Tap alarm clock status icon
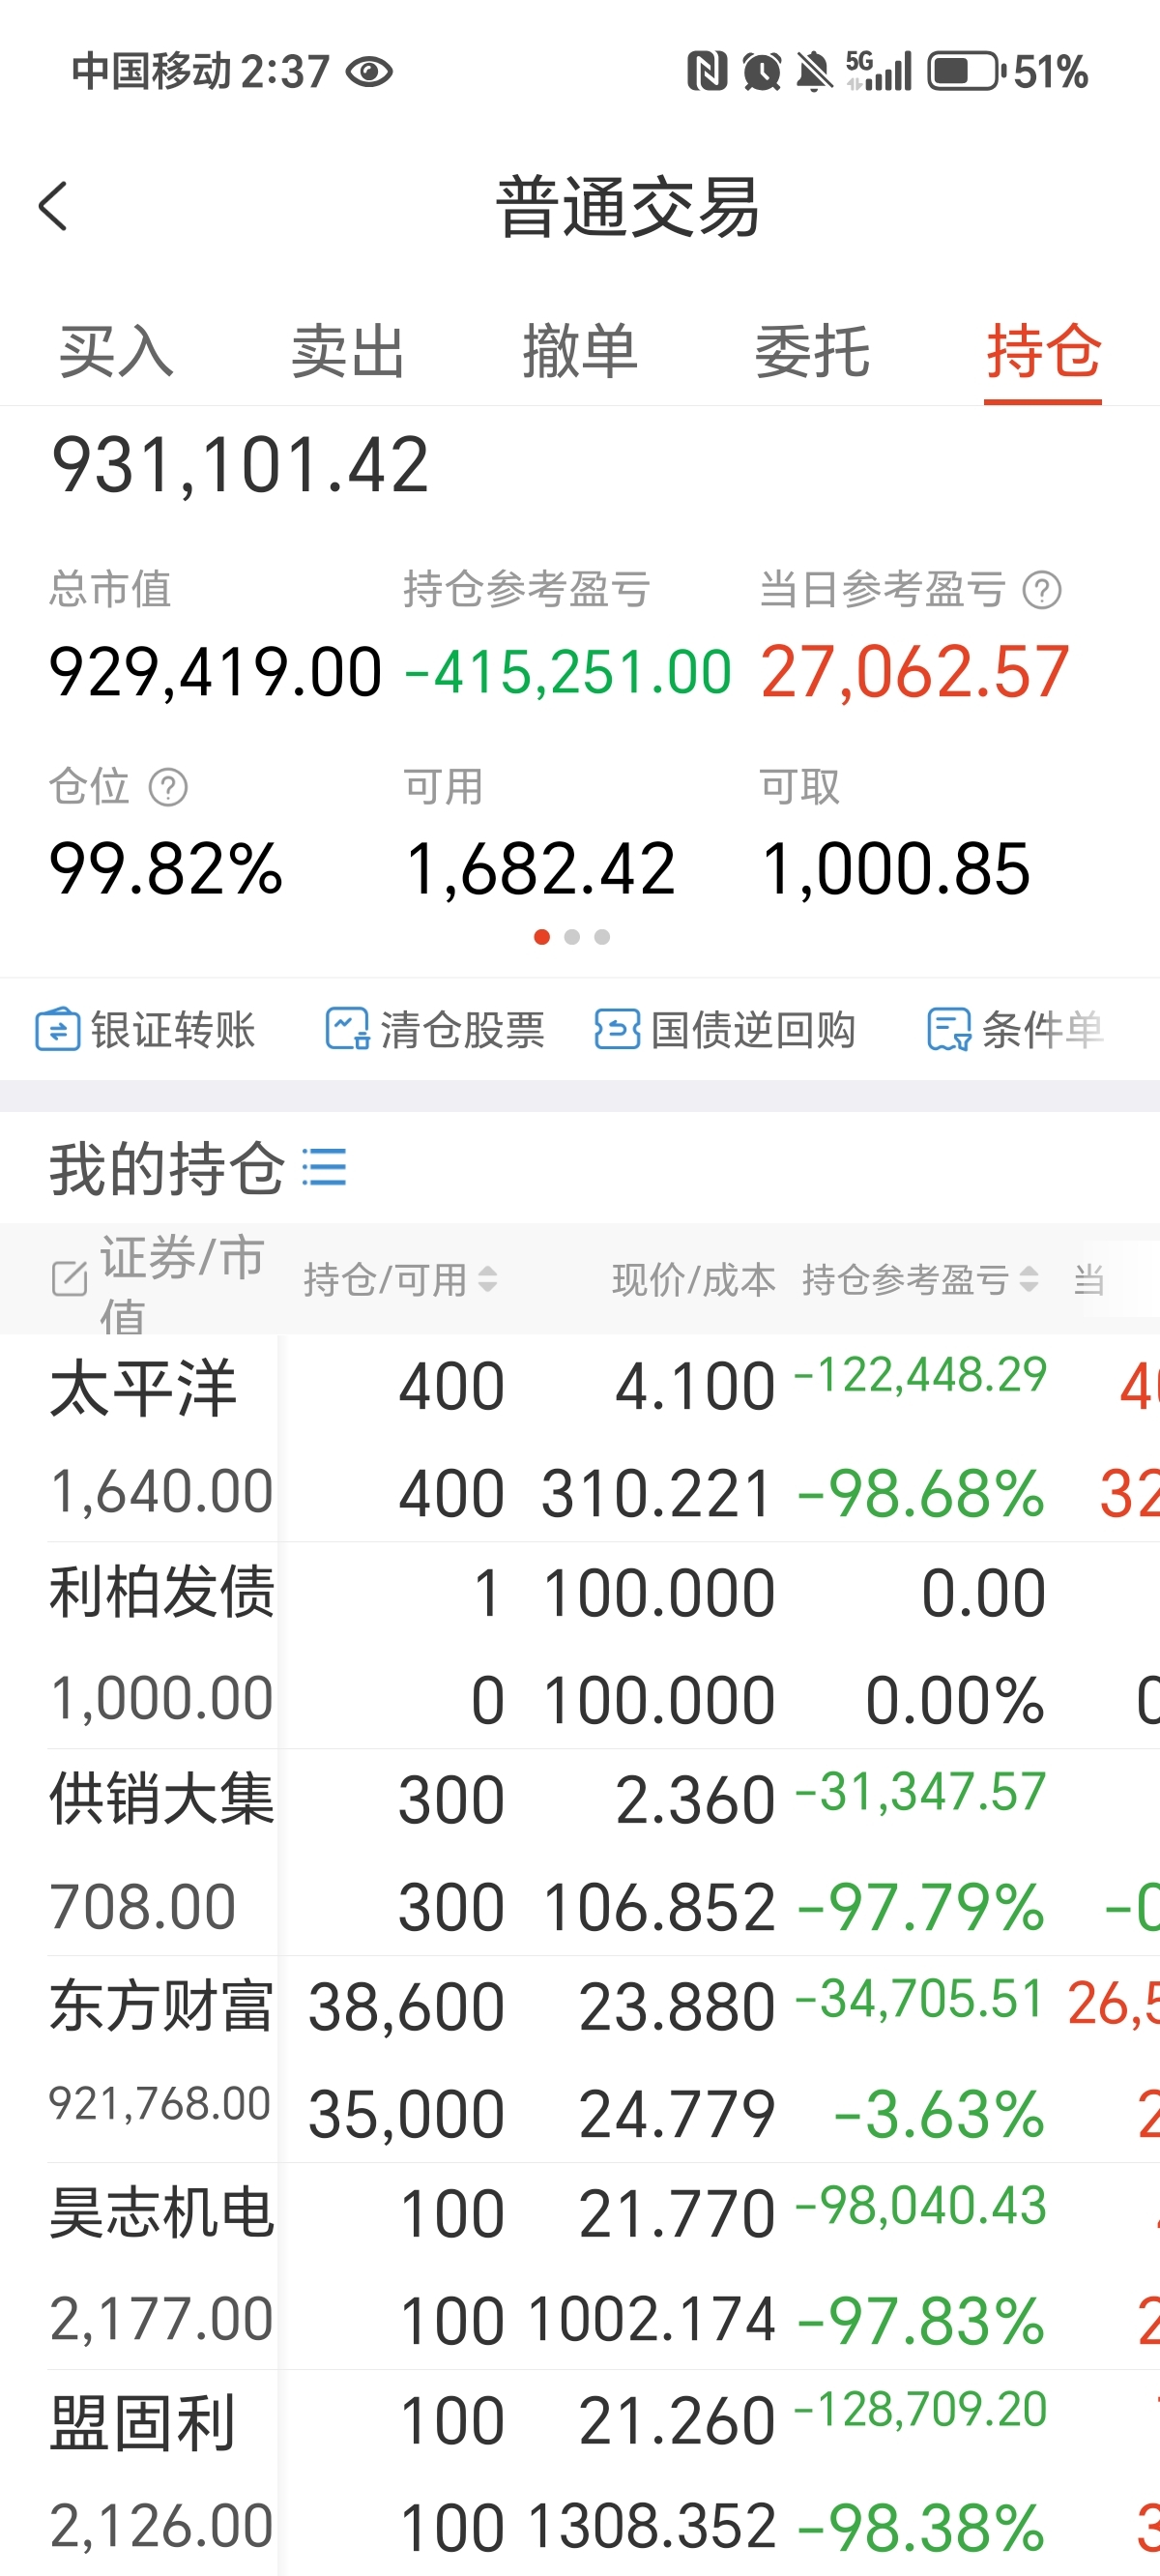This screenshot has width=1160, height=2576. click(x=762, y=71)
